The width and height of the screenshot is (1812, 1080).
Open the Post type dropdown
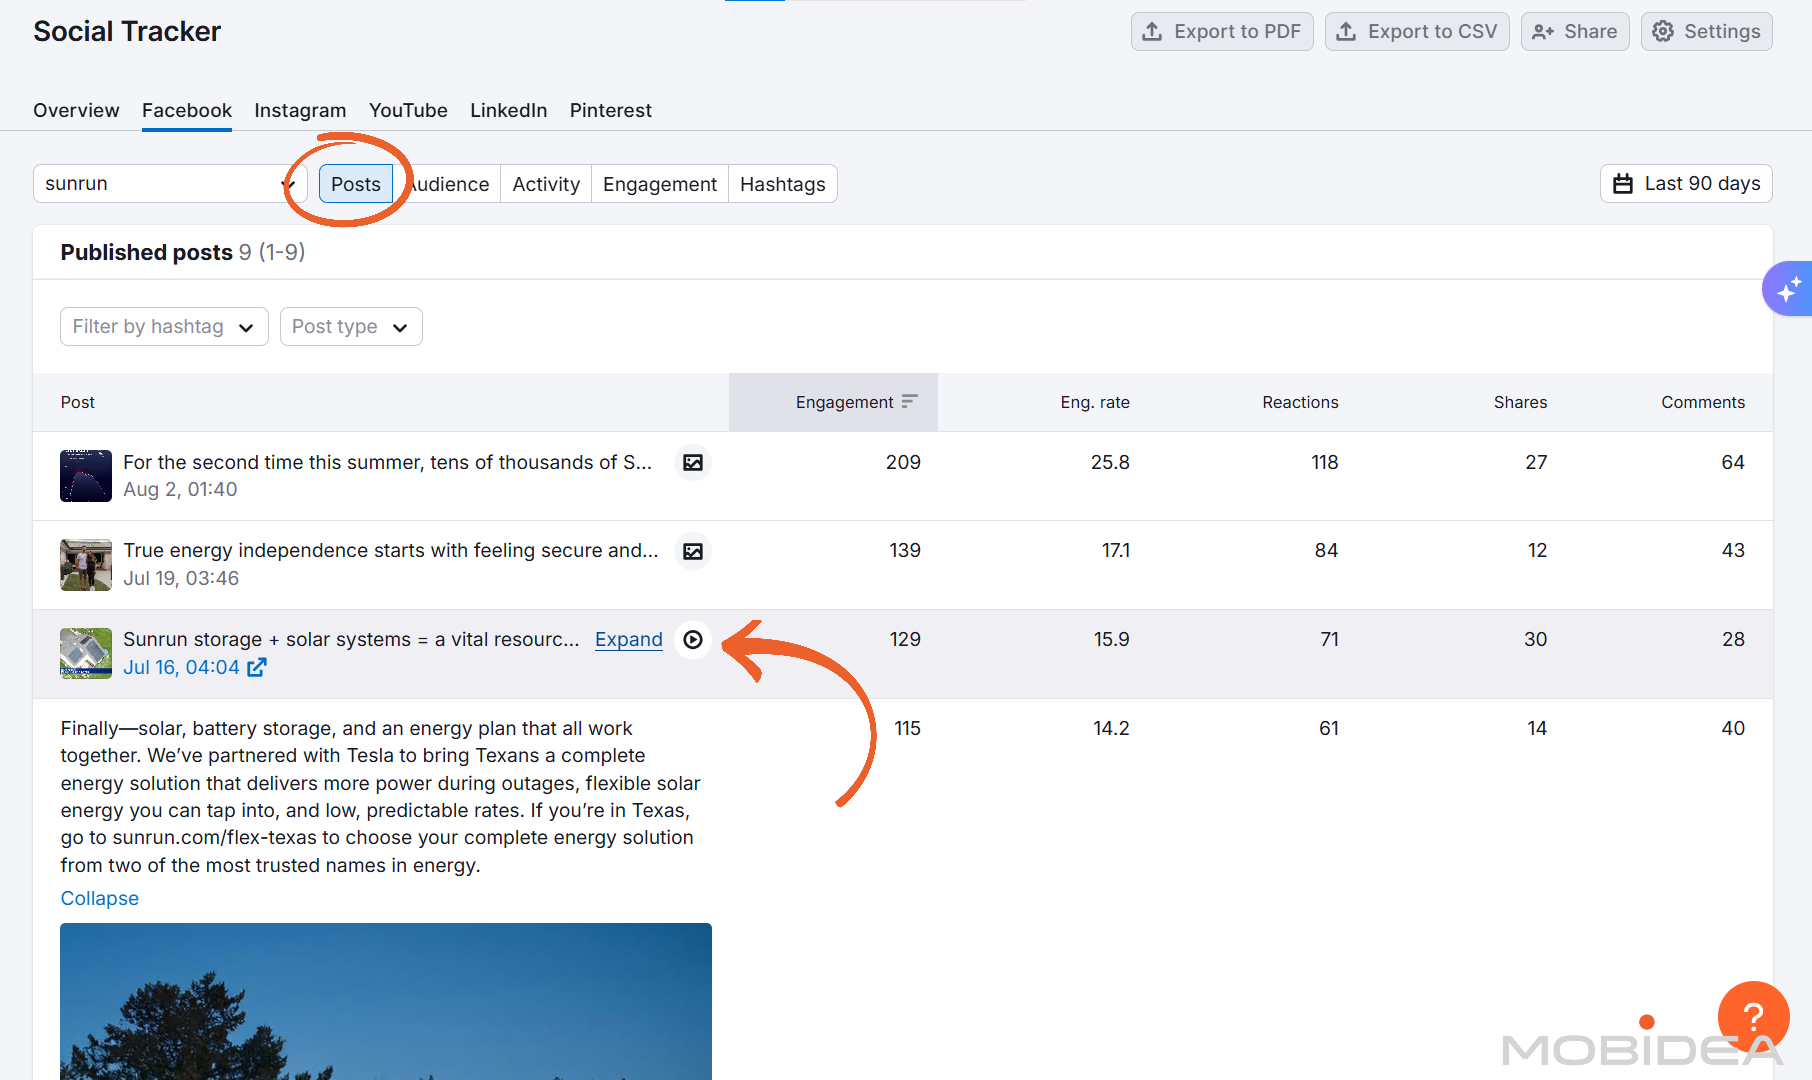(x=350, y=326)
